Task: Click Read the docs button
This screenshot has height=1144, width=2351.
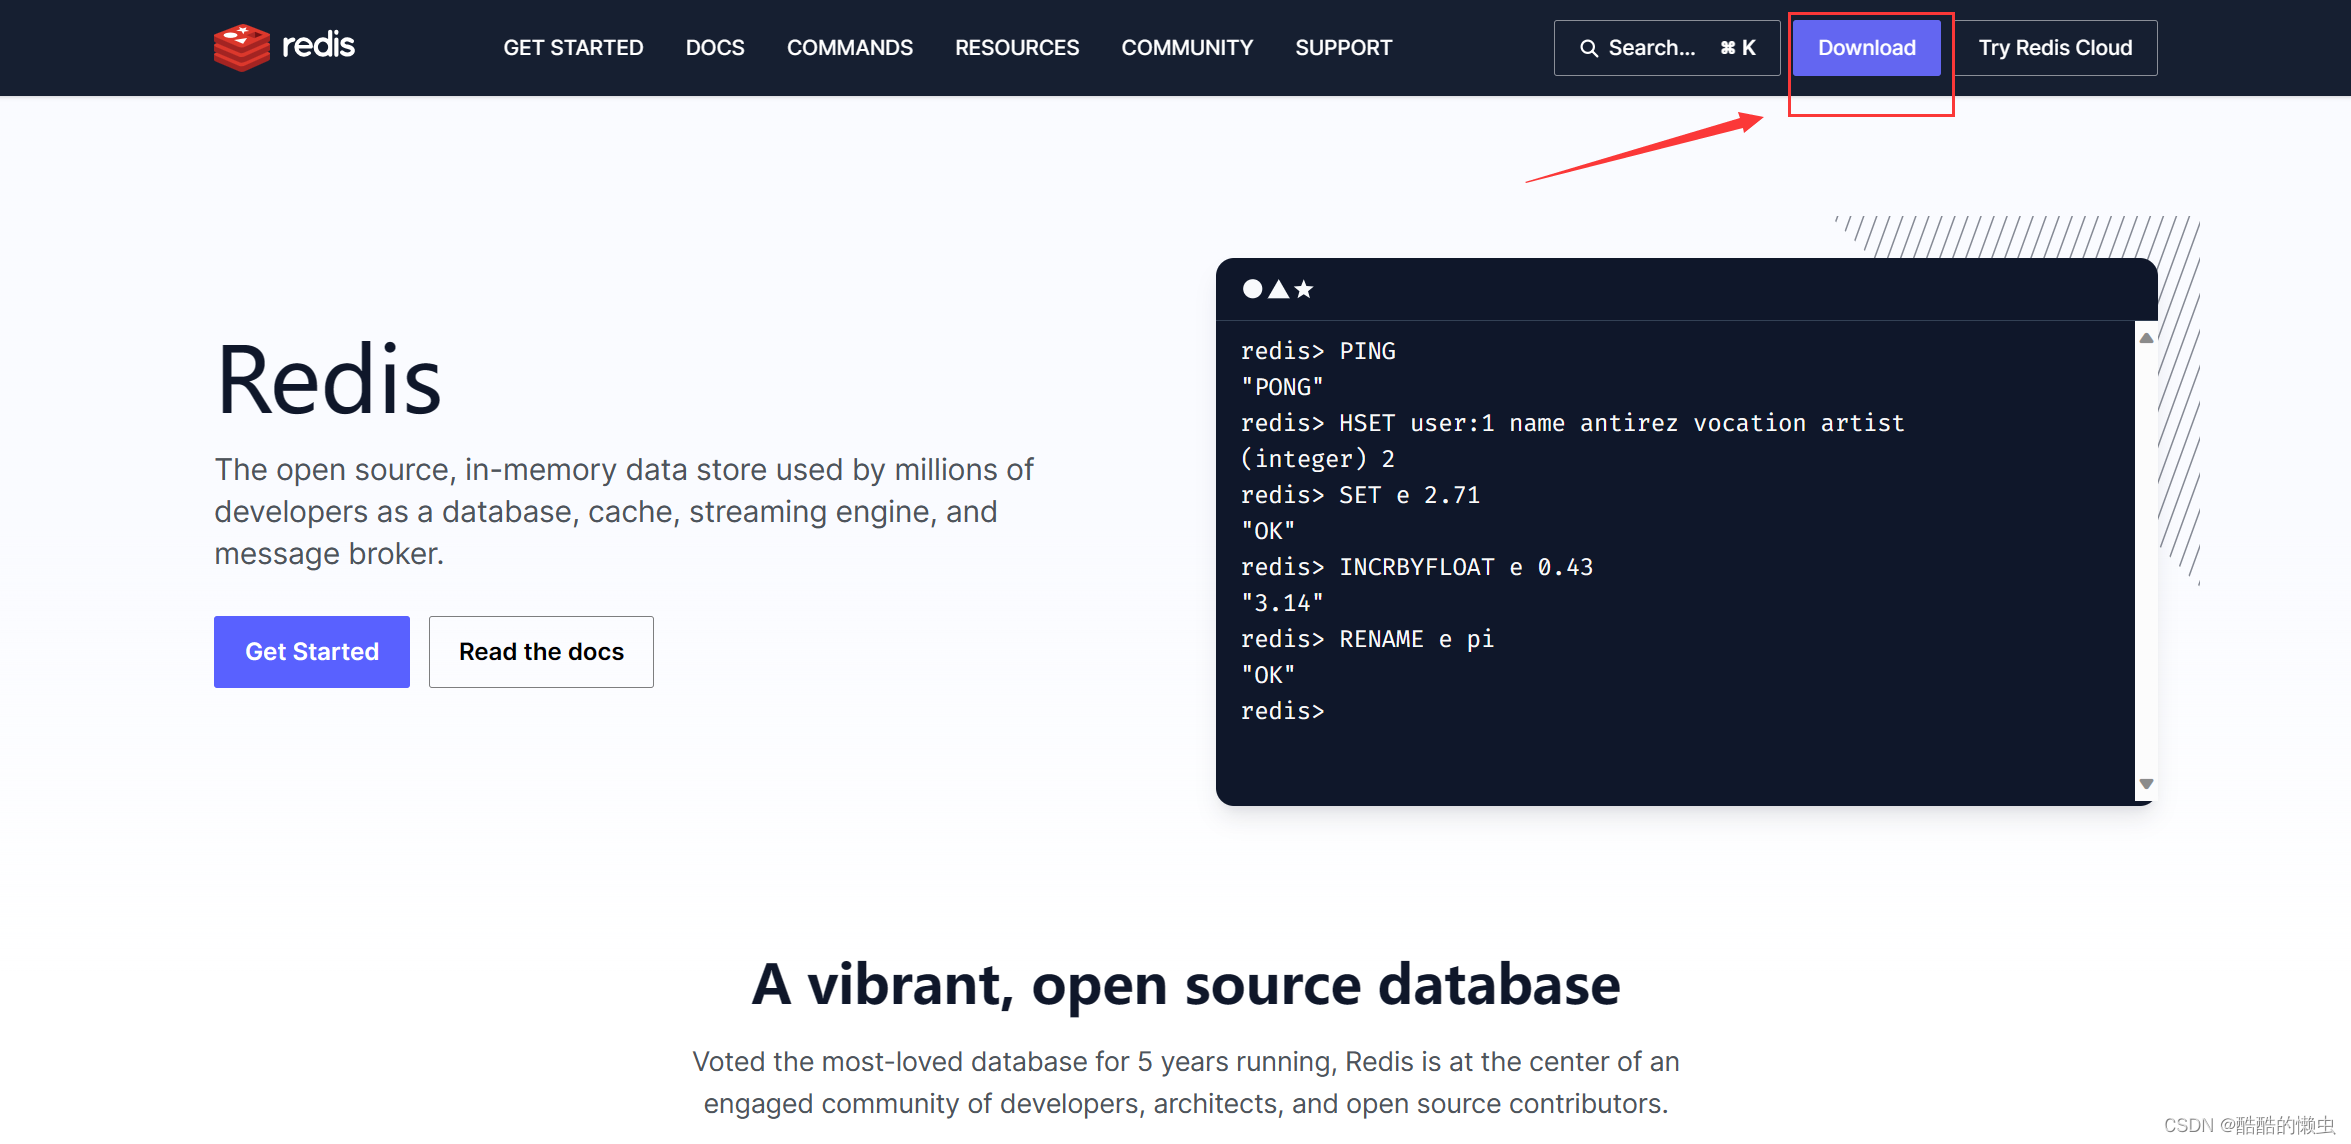Action: tap(541, 652)
